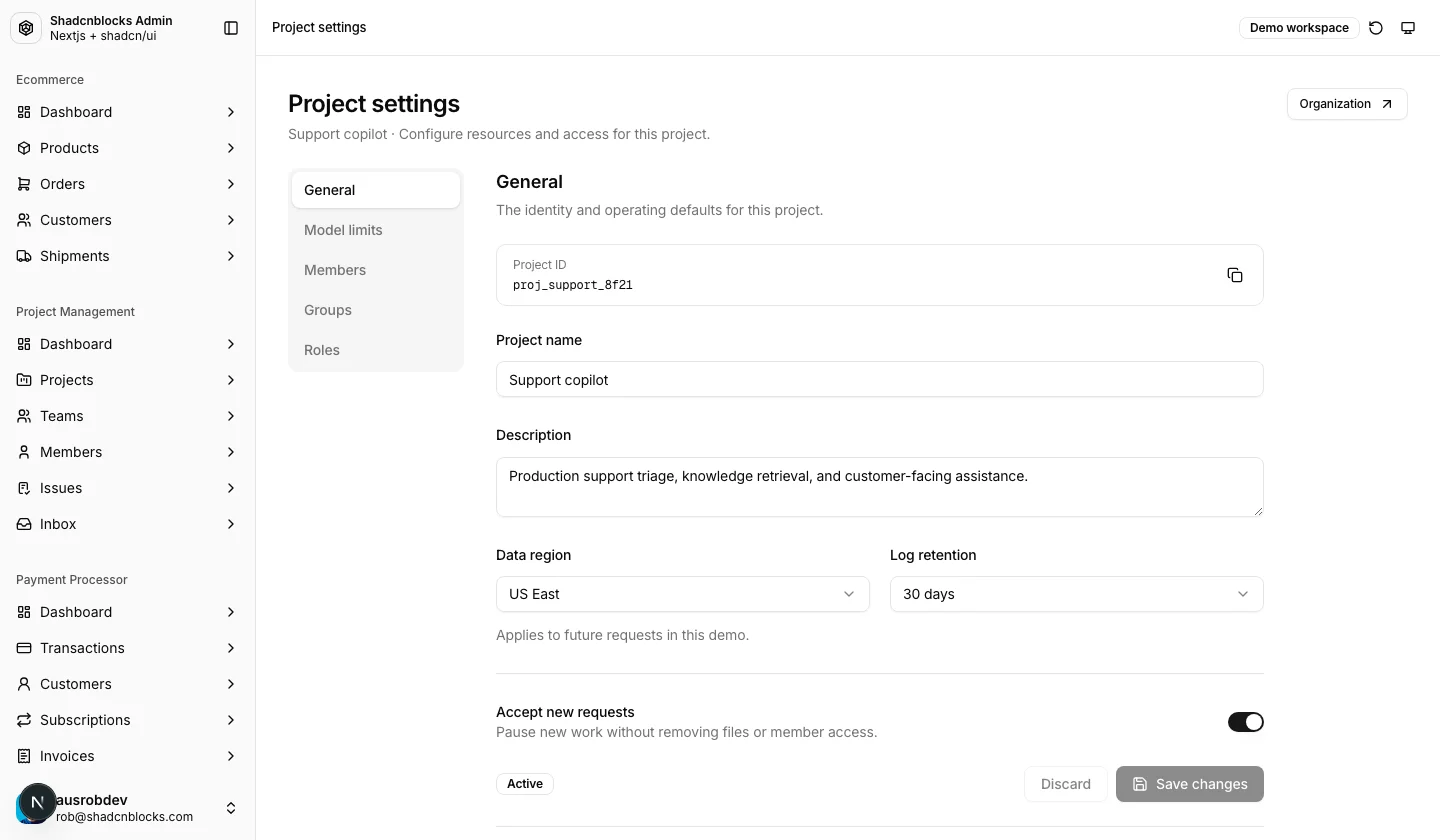
Task: Click the Transactions card icon in sidebar
Action: tap(24, 648)
